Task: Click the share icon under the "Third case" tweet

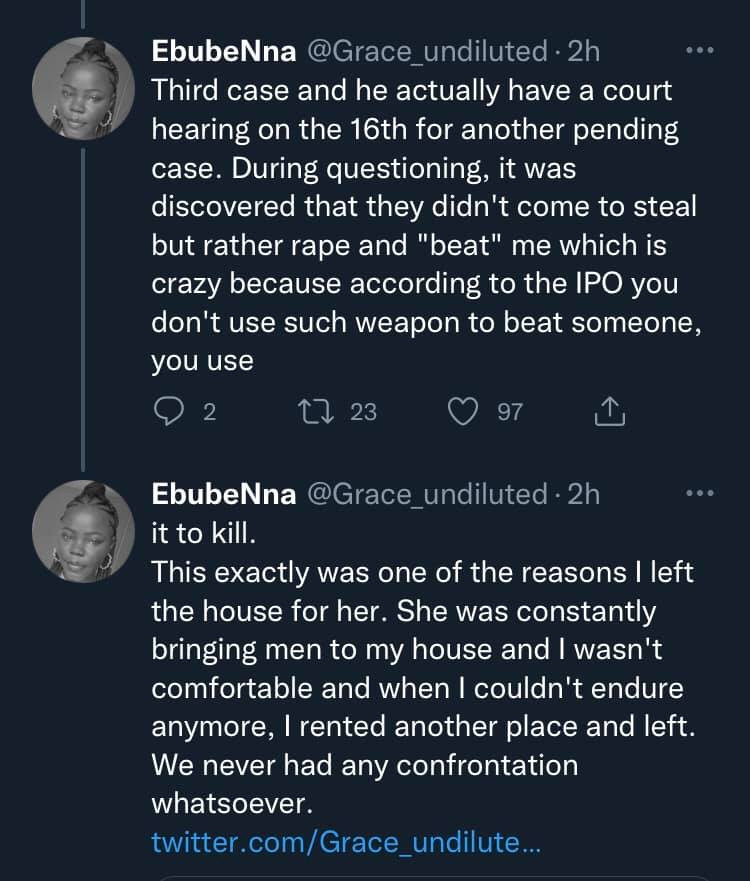Action: [609, 412]
